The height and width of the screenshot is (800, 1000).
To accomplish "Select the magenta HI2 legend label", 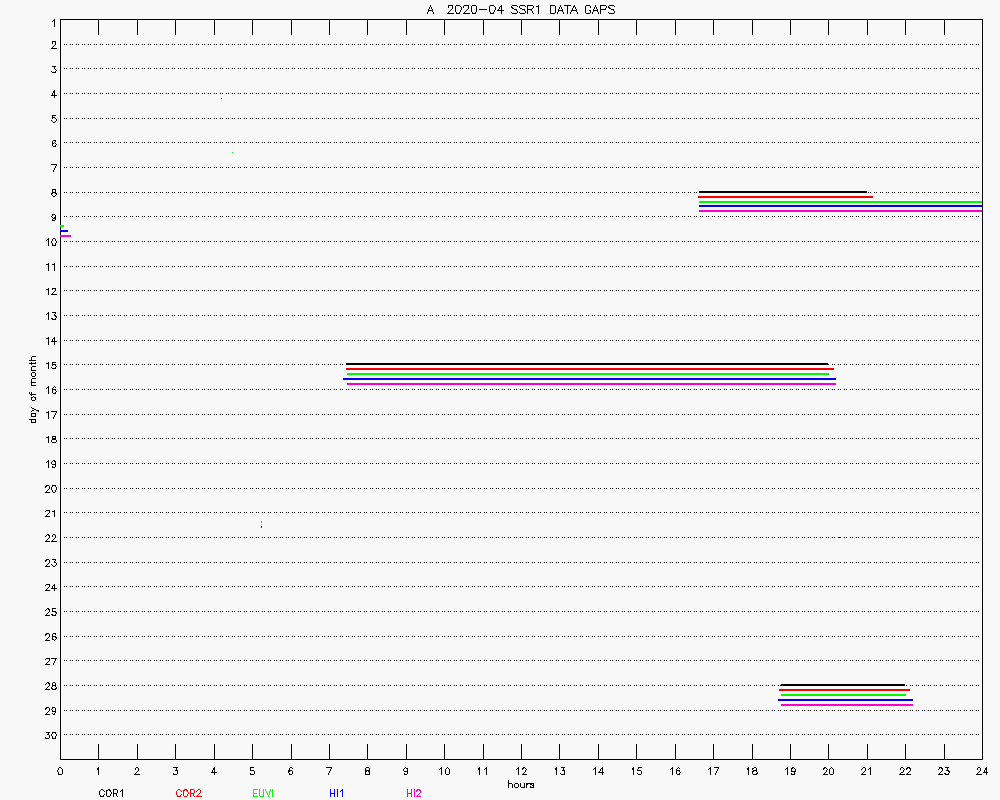I will tap(414, 793).
